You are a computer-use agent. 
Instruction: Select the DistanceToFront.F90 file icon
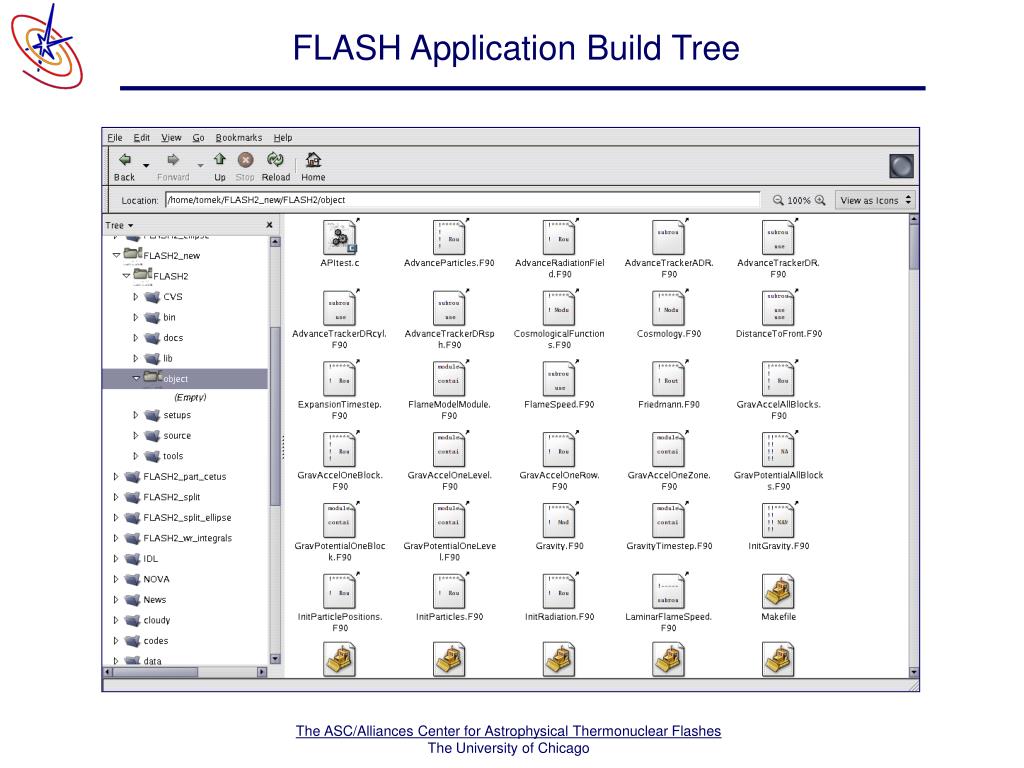[x=778, y=308]
